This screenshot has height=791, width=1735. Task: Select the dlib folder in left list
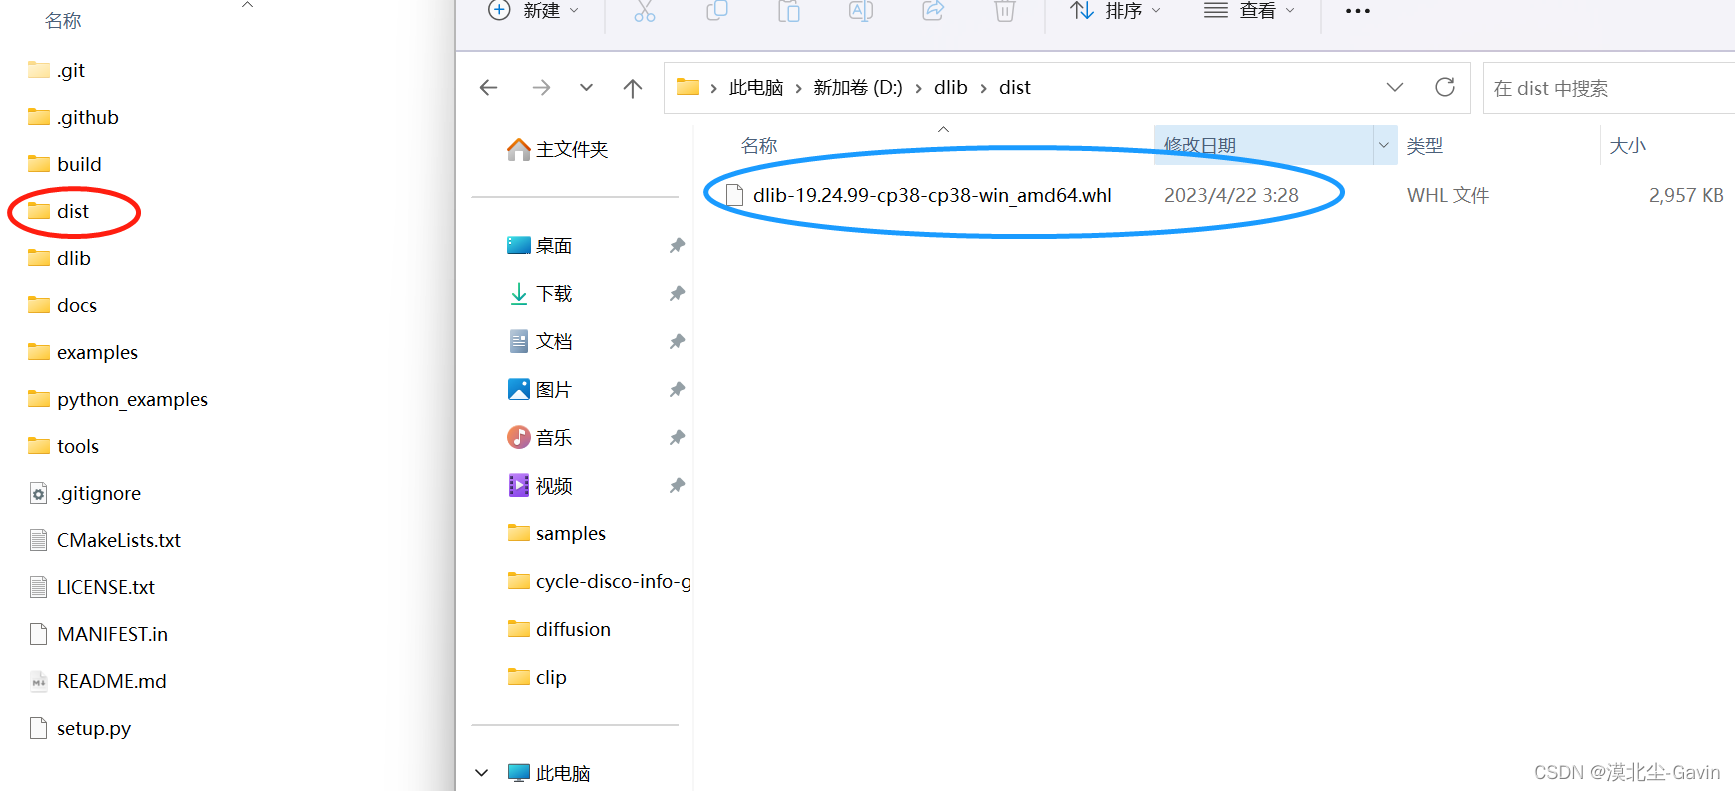pos(59,258)
